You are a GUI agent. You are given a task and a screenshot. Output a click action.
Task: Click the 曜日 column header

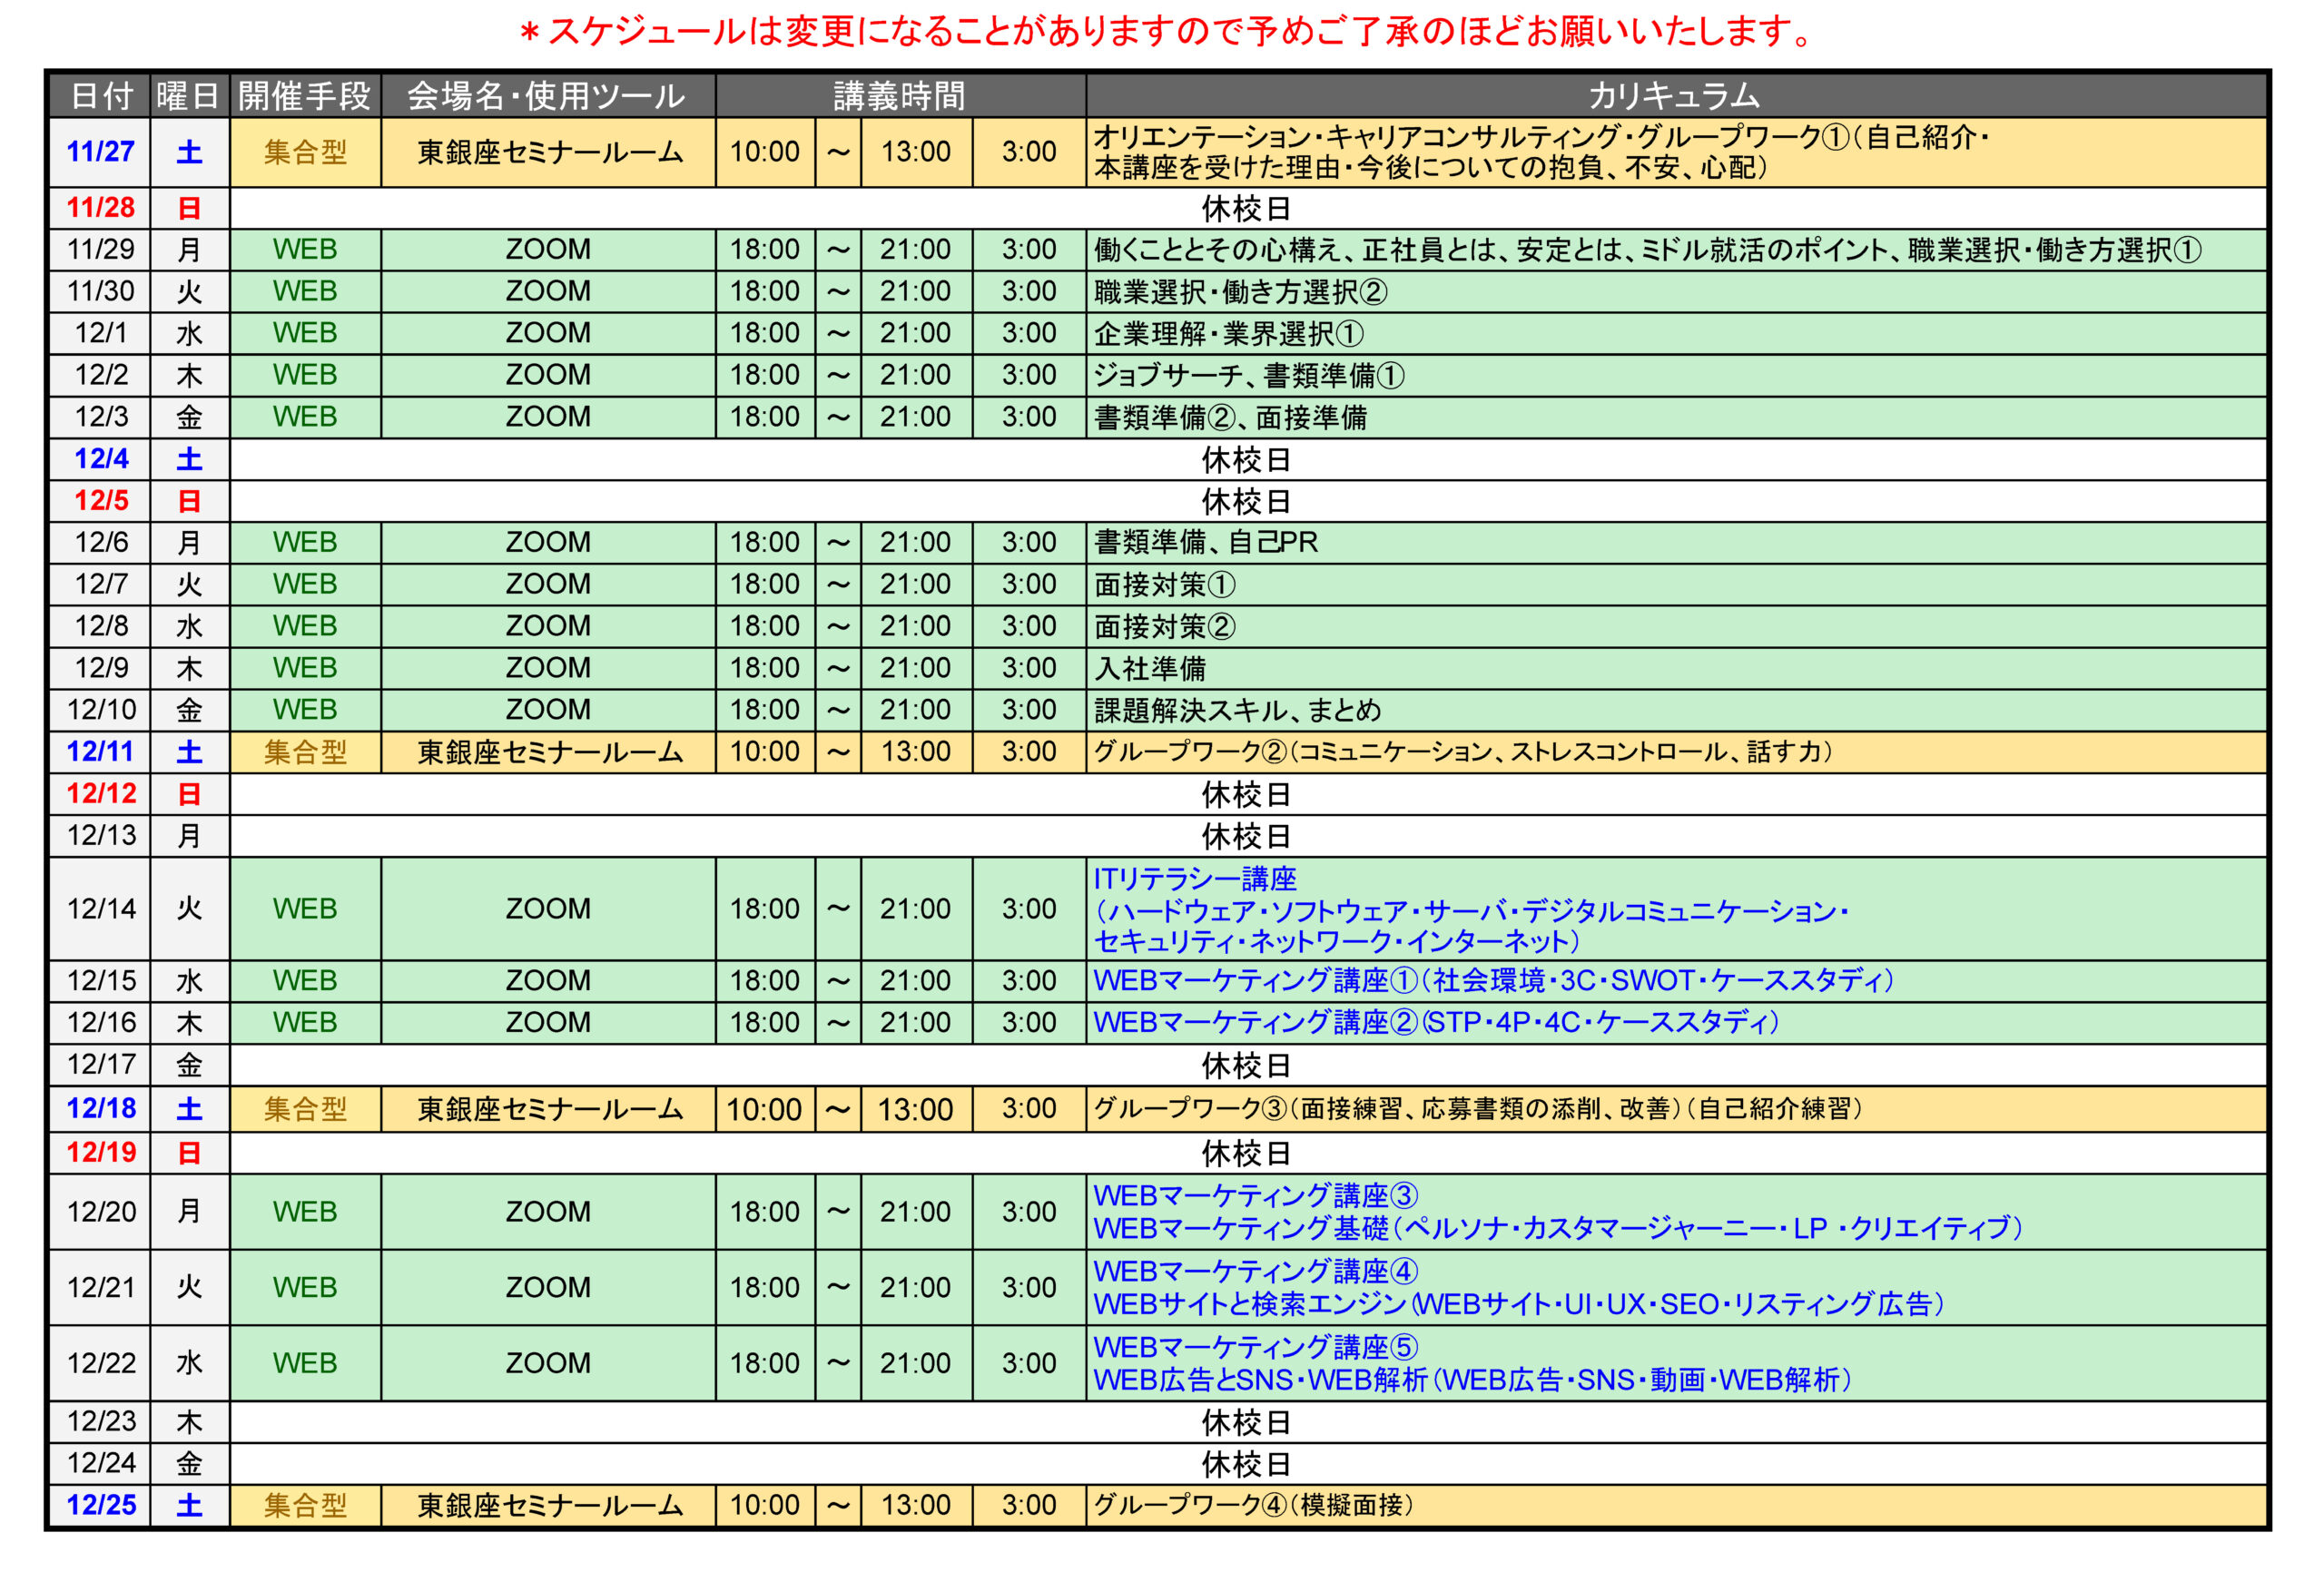[x=189, y=96]
